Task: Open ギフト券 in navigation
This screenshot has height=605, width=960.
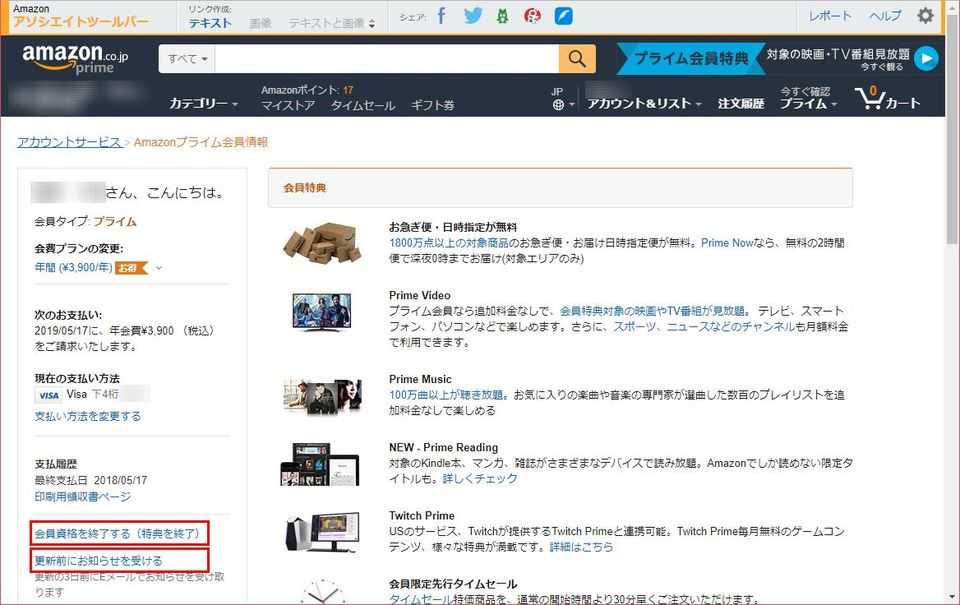Action: click(x=432, y=105)
